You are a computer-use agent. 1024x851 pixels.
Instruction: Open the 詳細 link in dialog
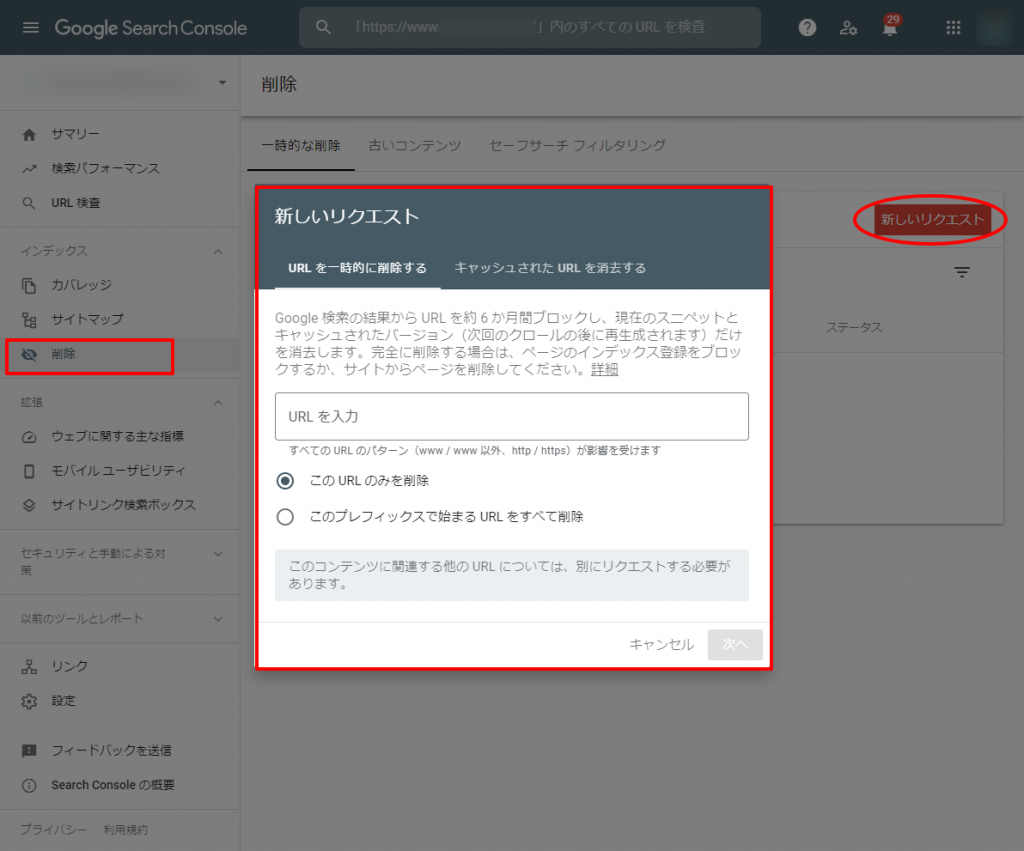coord(604,370)
